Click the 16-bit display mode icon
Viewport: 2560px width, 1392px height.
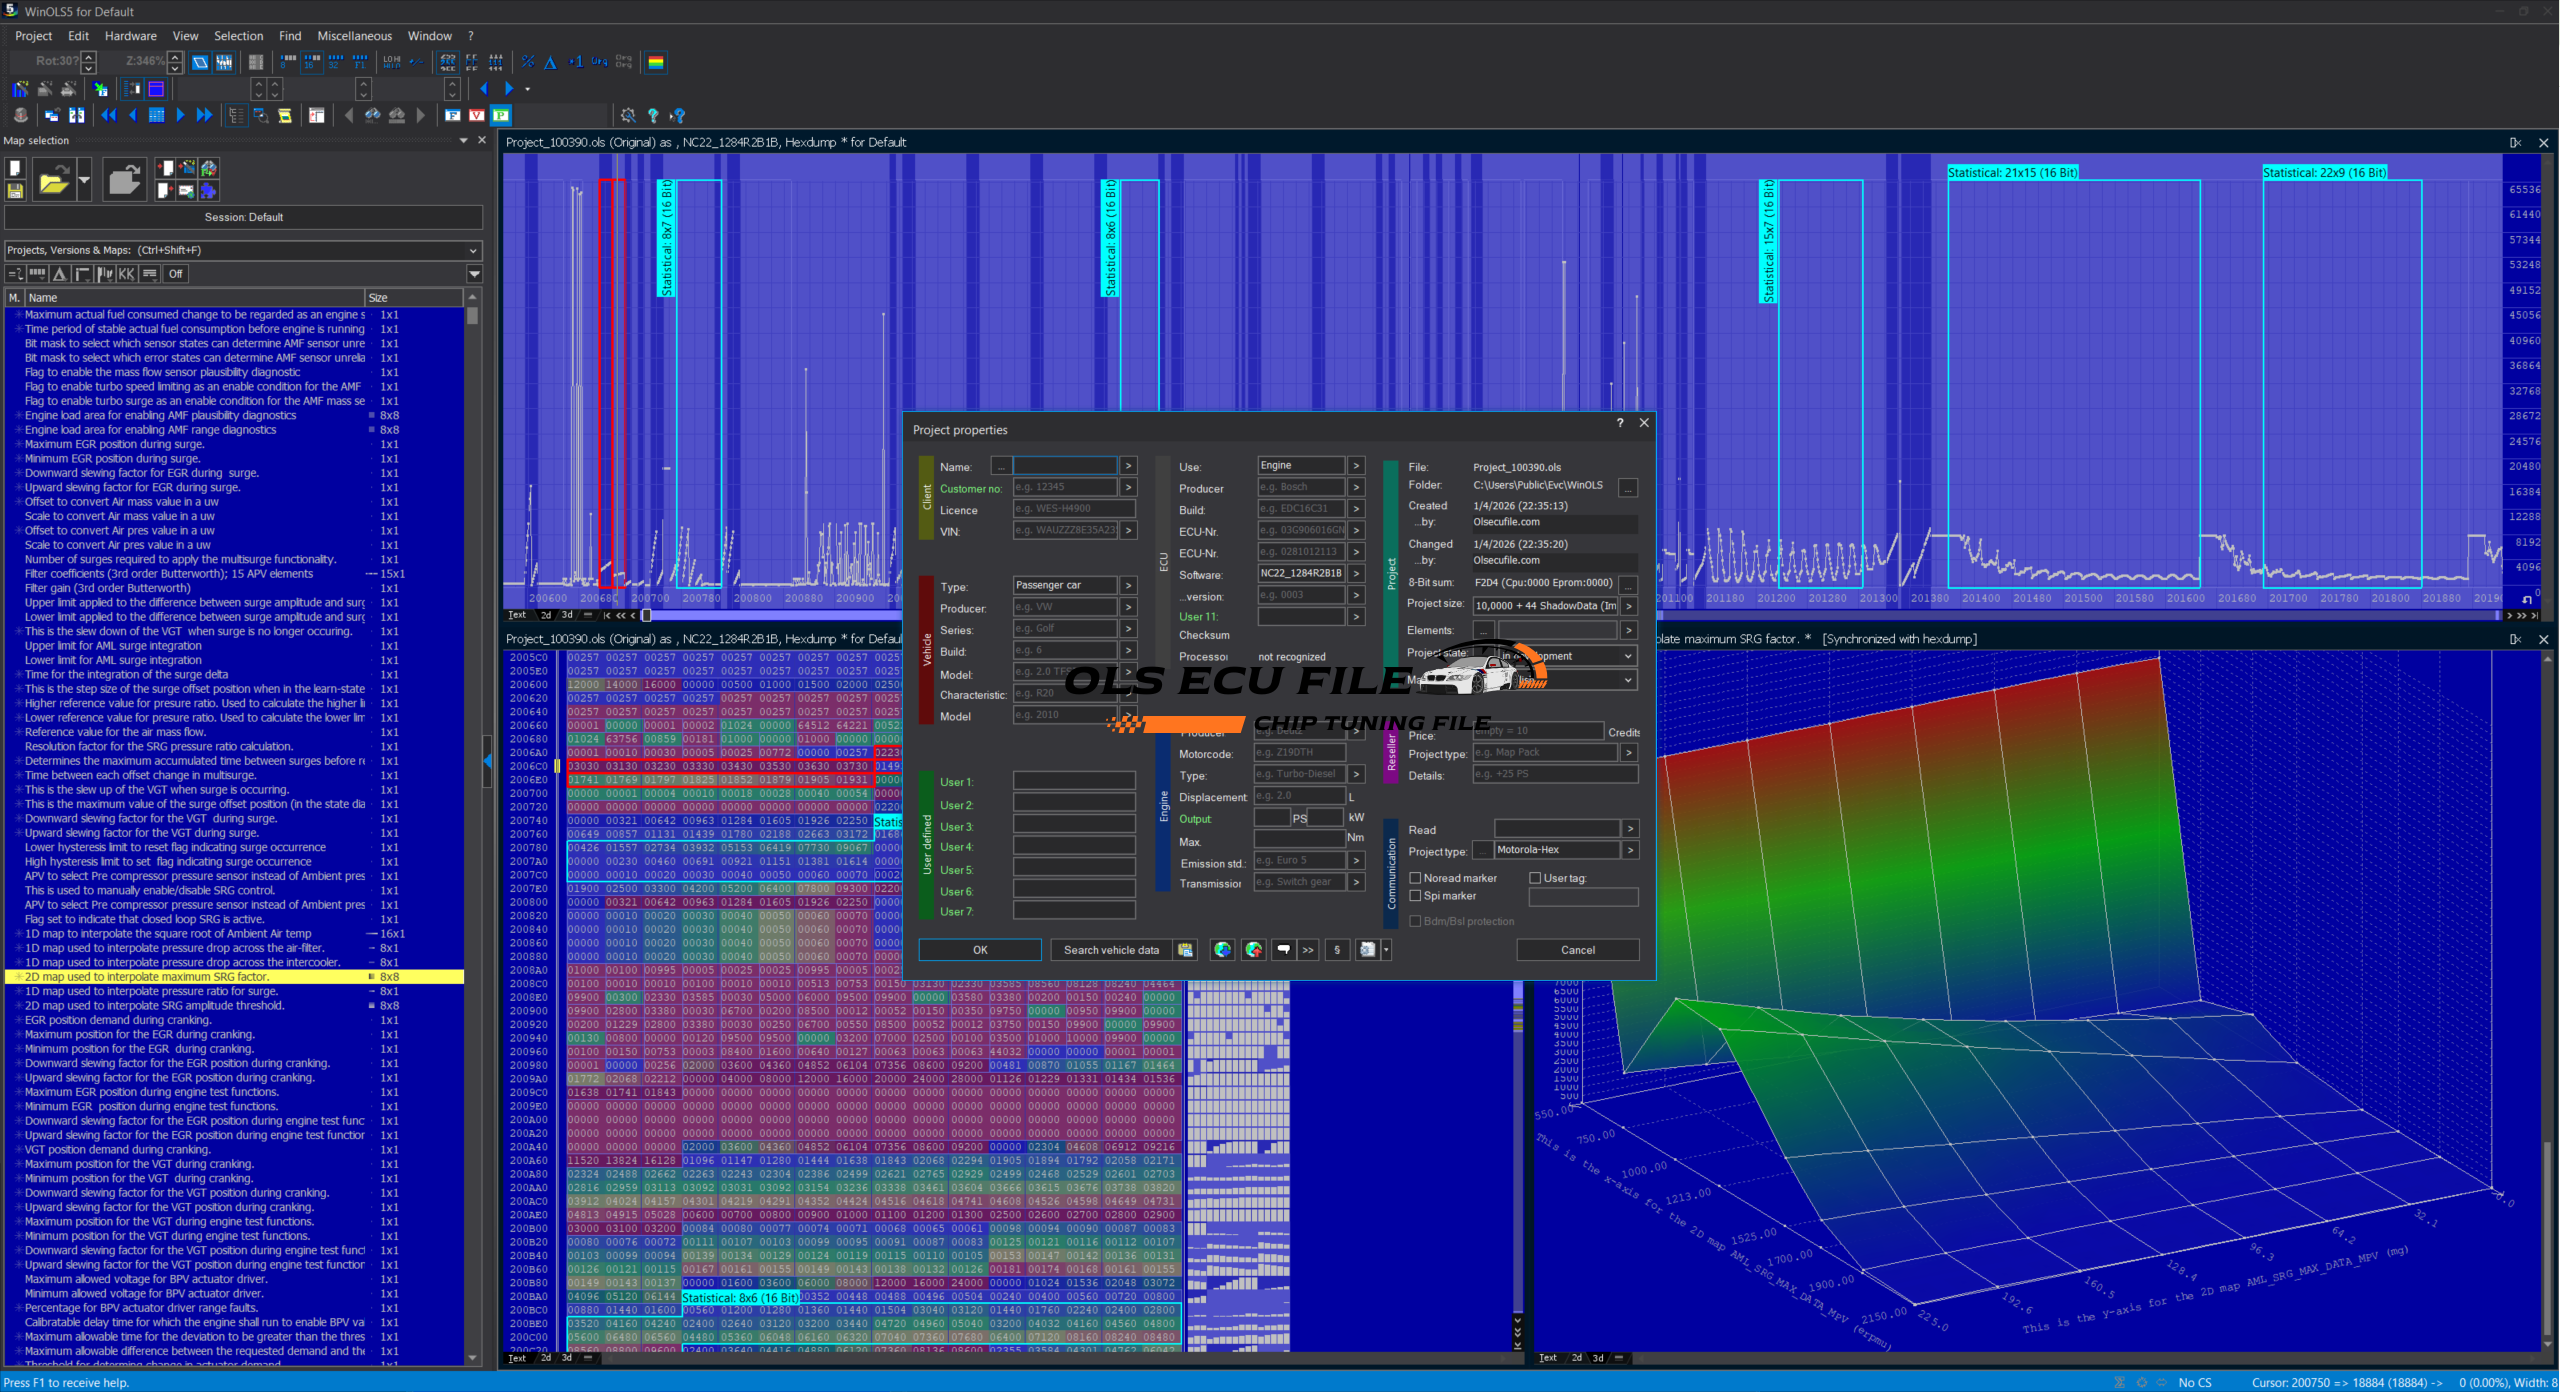[x=312, y=62]
